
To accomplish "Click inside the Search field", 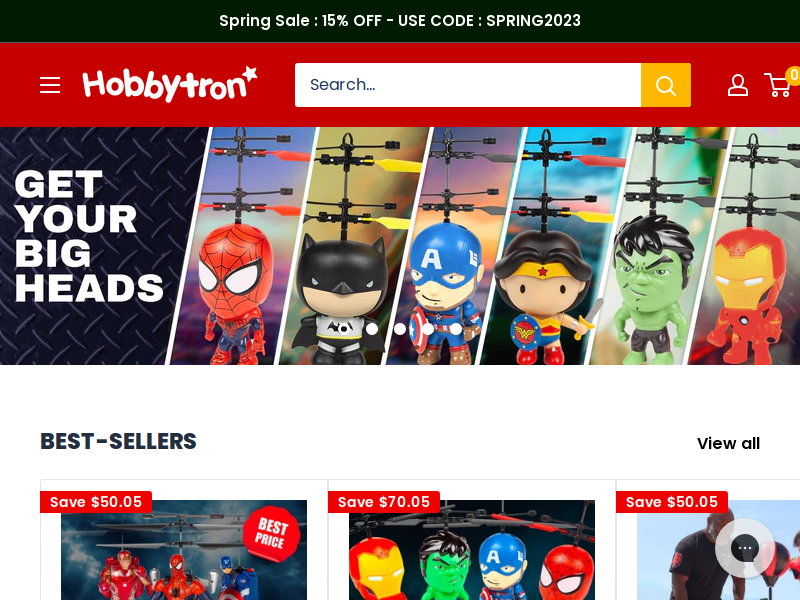I will pyautogui.click(x=468, y=85).
